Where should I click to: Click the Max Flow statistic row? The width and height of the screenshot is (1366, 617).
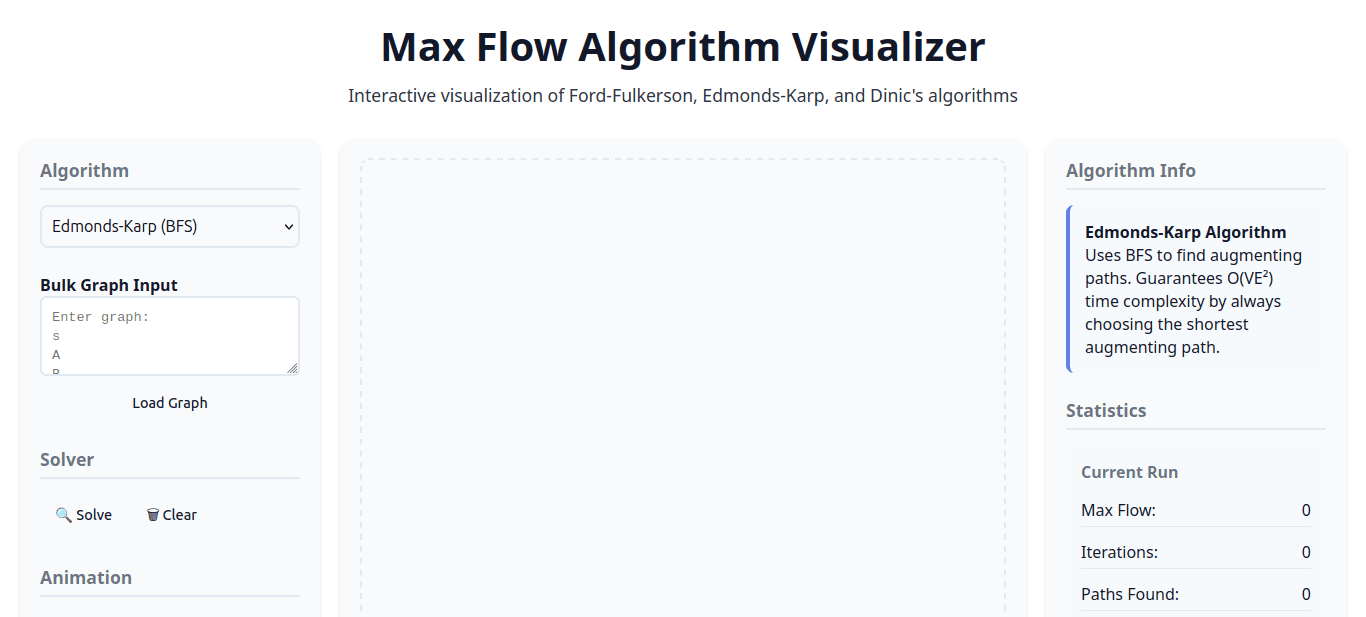point(1194,510)
